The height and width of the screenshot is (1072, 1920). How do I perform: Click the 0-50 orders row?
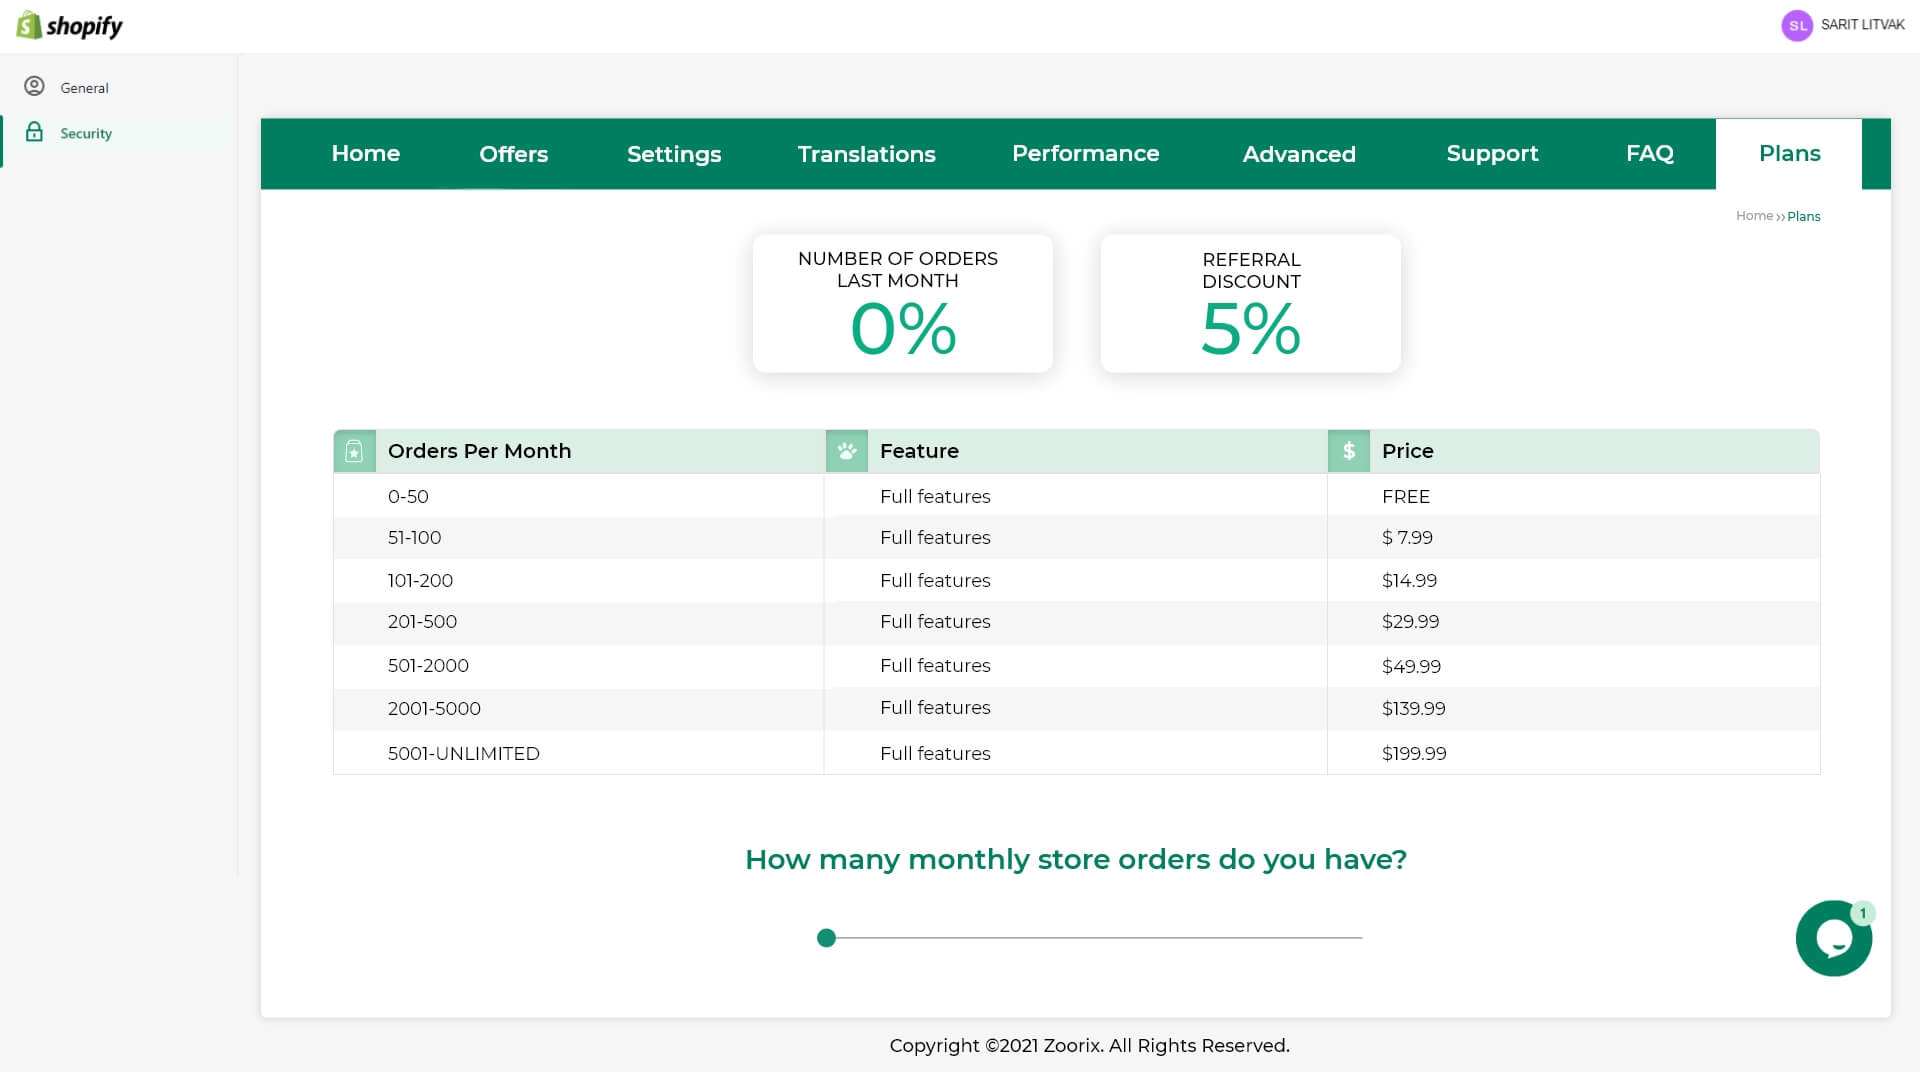coord(1076,496)
